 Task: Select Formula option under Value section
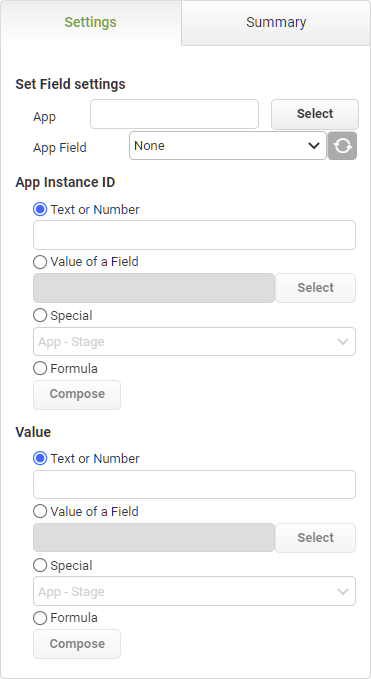[x=40, y=618]
